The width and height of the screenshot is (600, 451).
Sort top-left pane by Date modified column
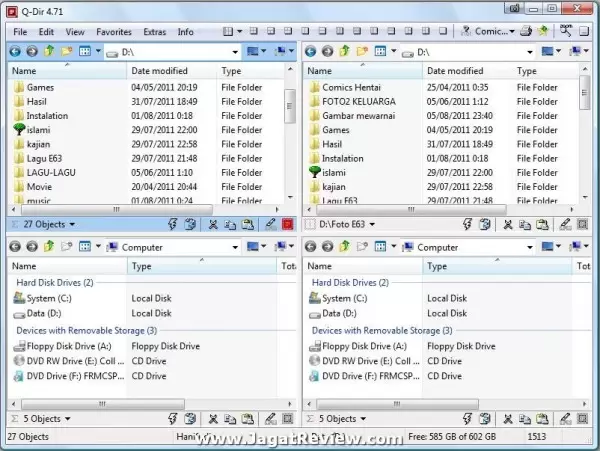click(x=158, y=71)
